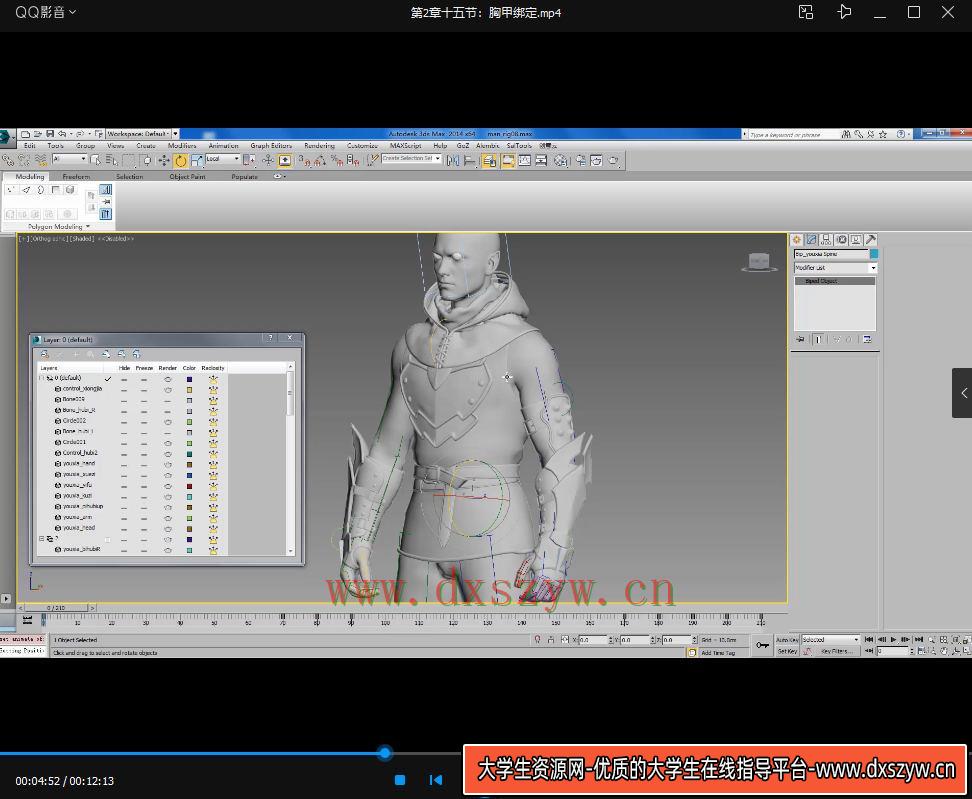Click the Mirror tool icon
This screenshot has width=972, height=799.
click(x=453, y=161)
